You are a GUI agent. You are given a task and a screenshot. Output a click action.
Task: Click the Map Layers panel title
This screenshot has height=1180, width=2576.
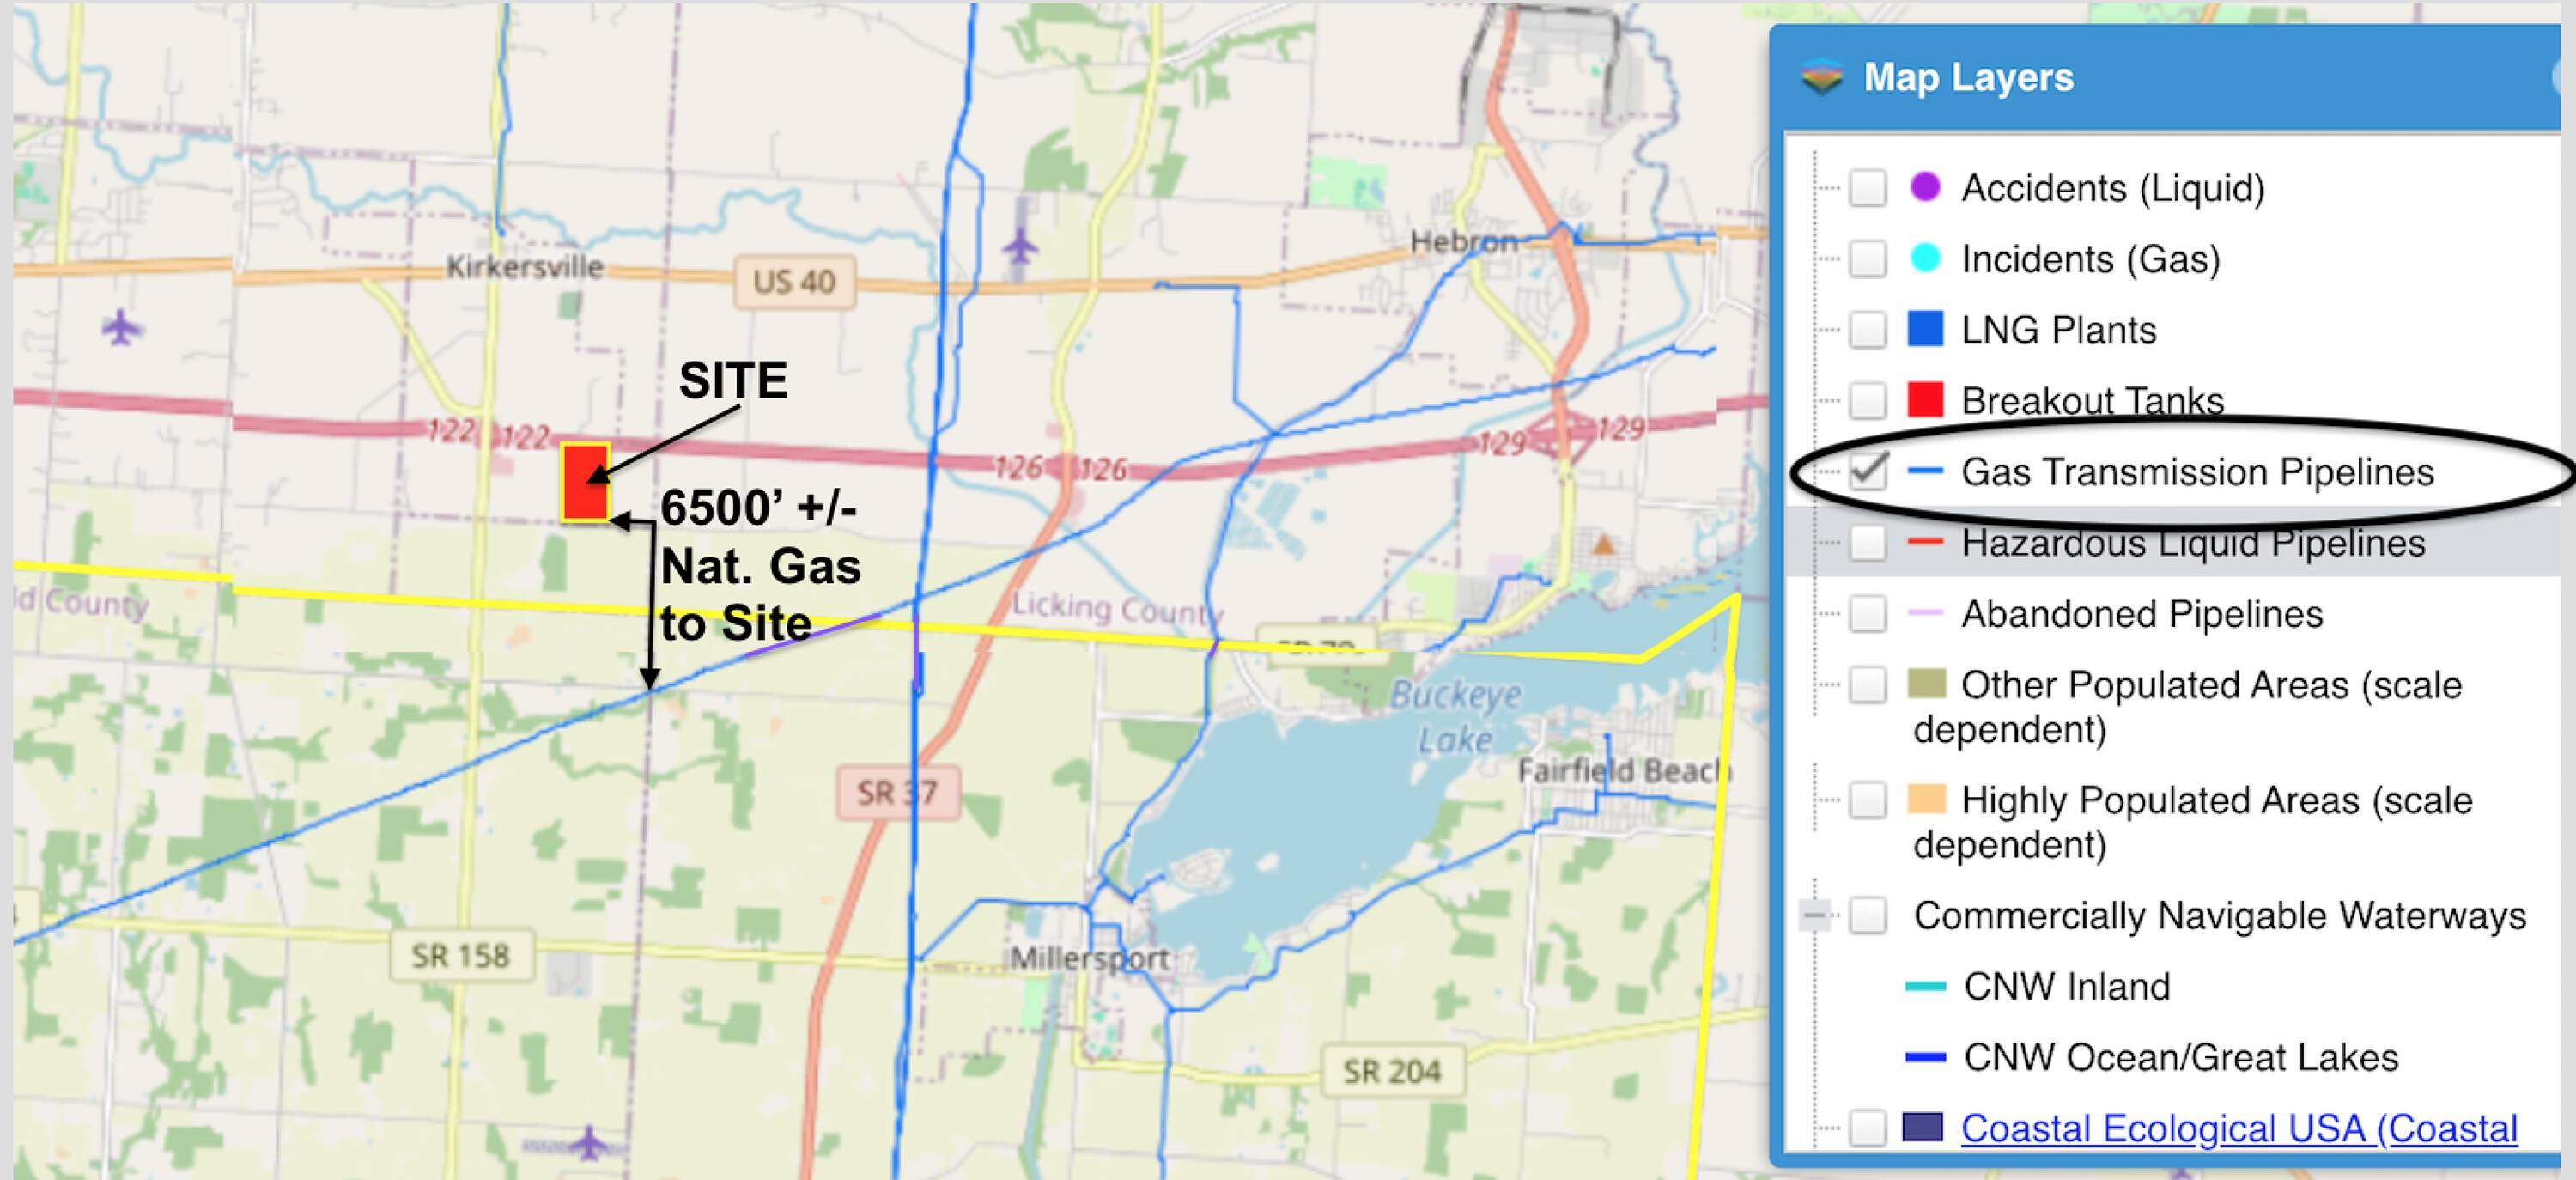click(1968, 77)
